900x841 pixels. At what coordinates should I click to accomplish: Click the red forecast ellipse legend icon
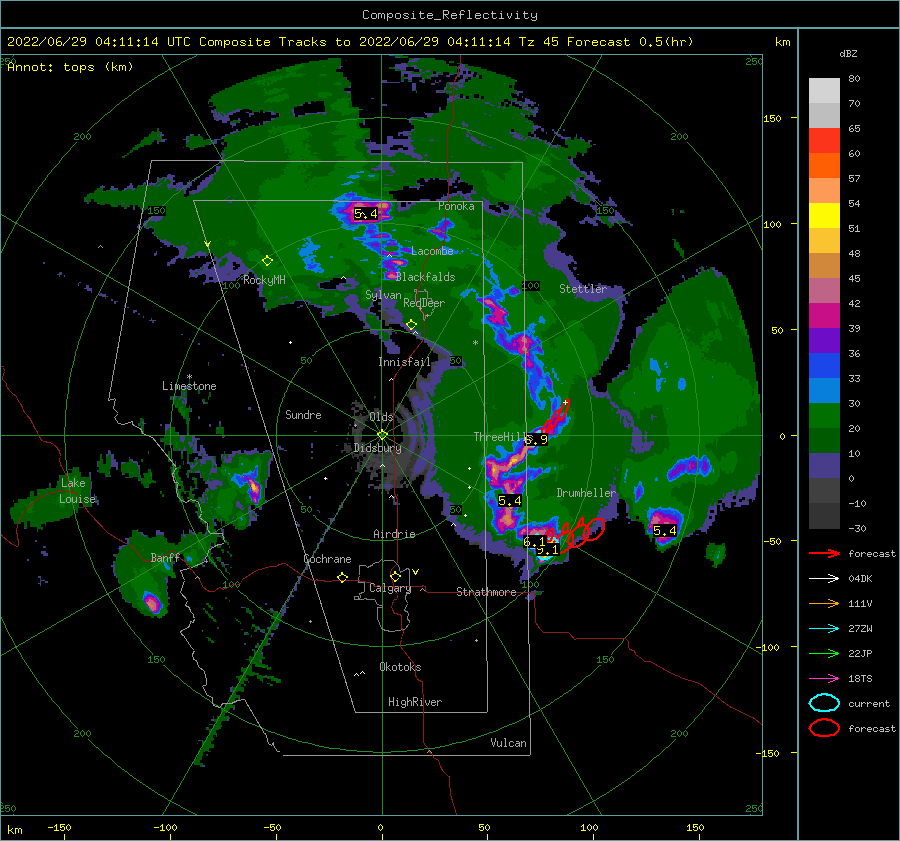tap(824, 728)
